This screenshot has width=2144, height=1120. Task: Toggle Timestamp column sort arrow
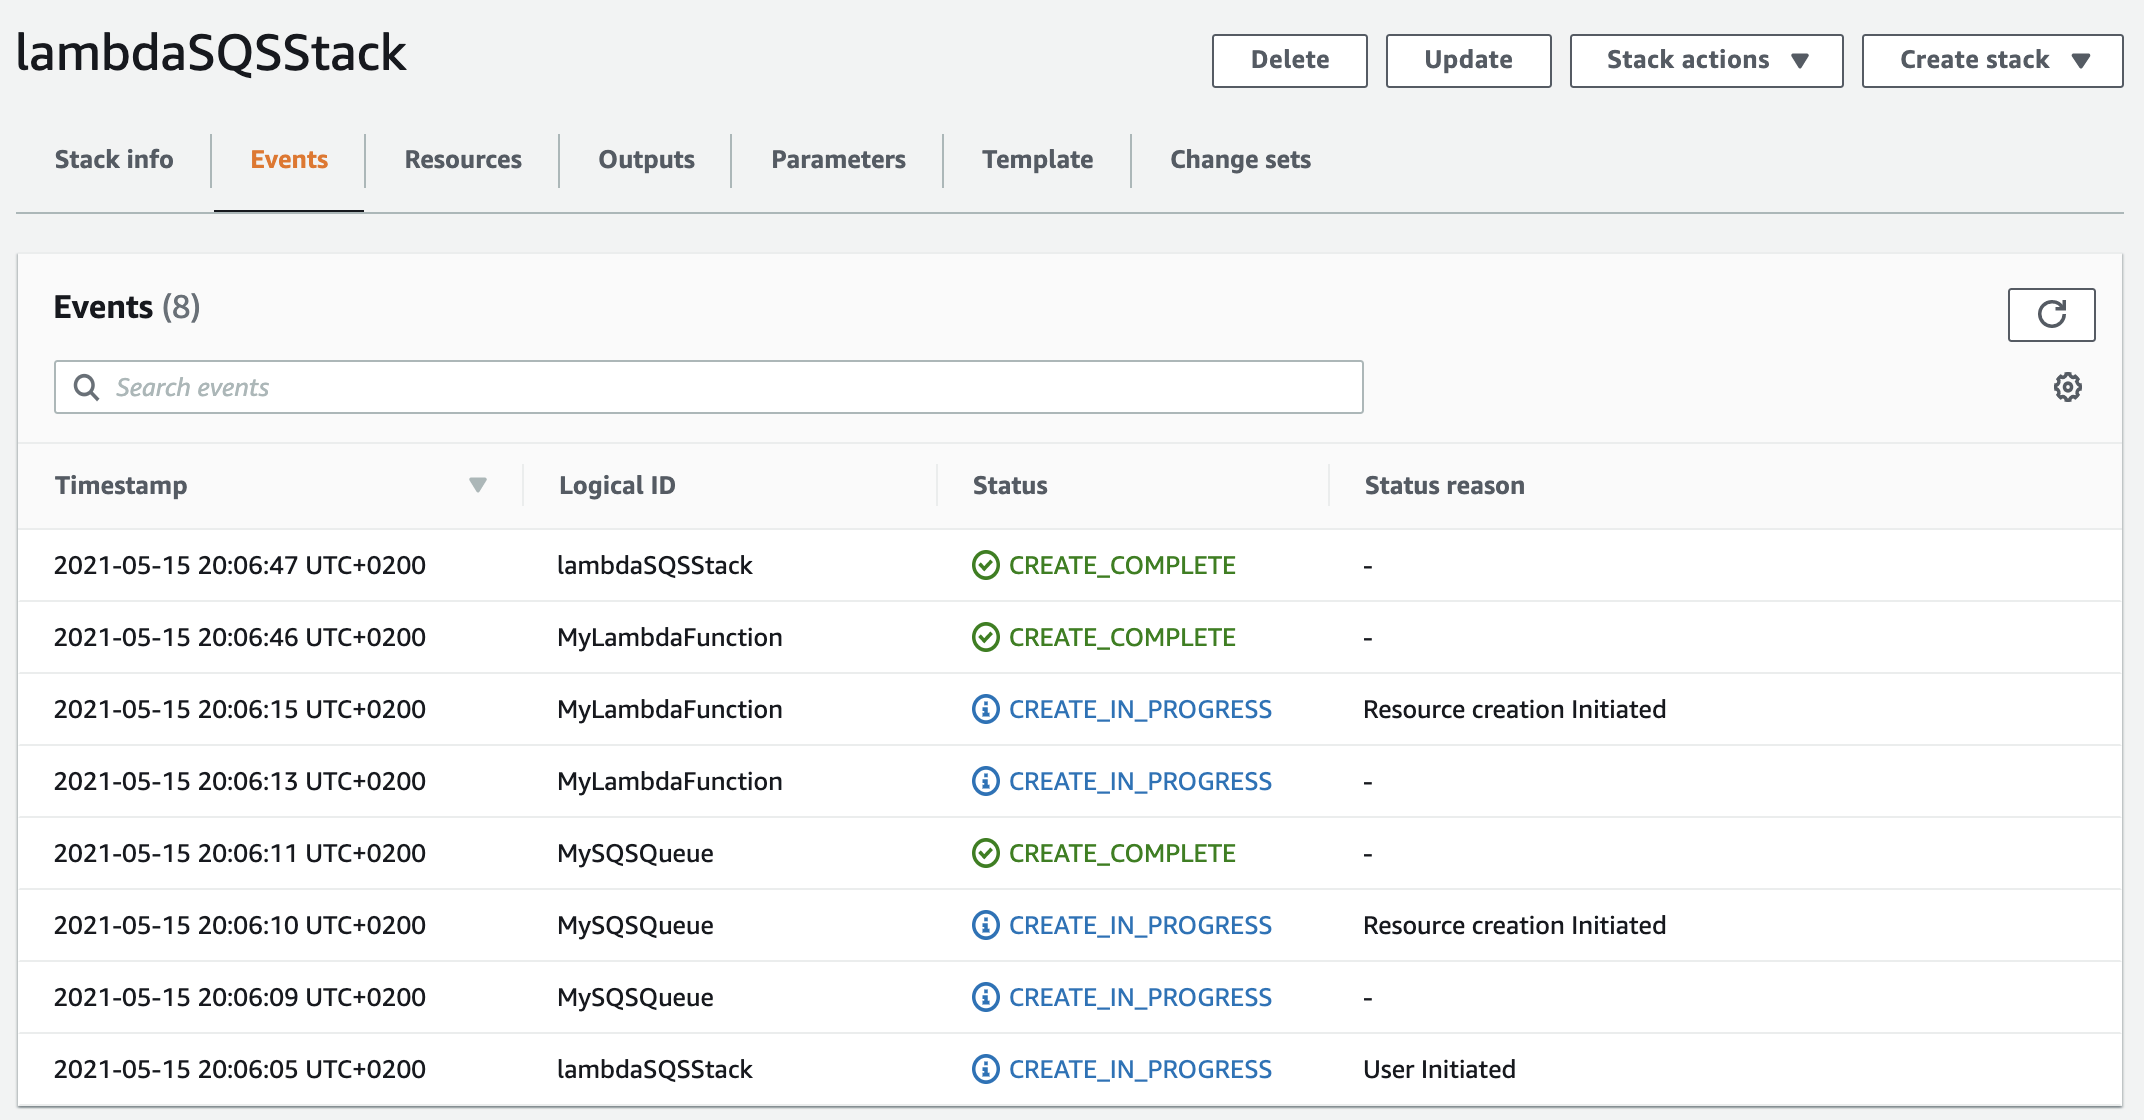pos(477,485)
